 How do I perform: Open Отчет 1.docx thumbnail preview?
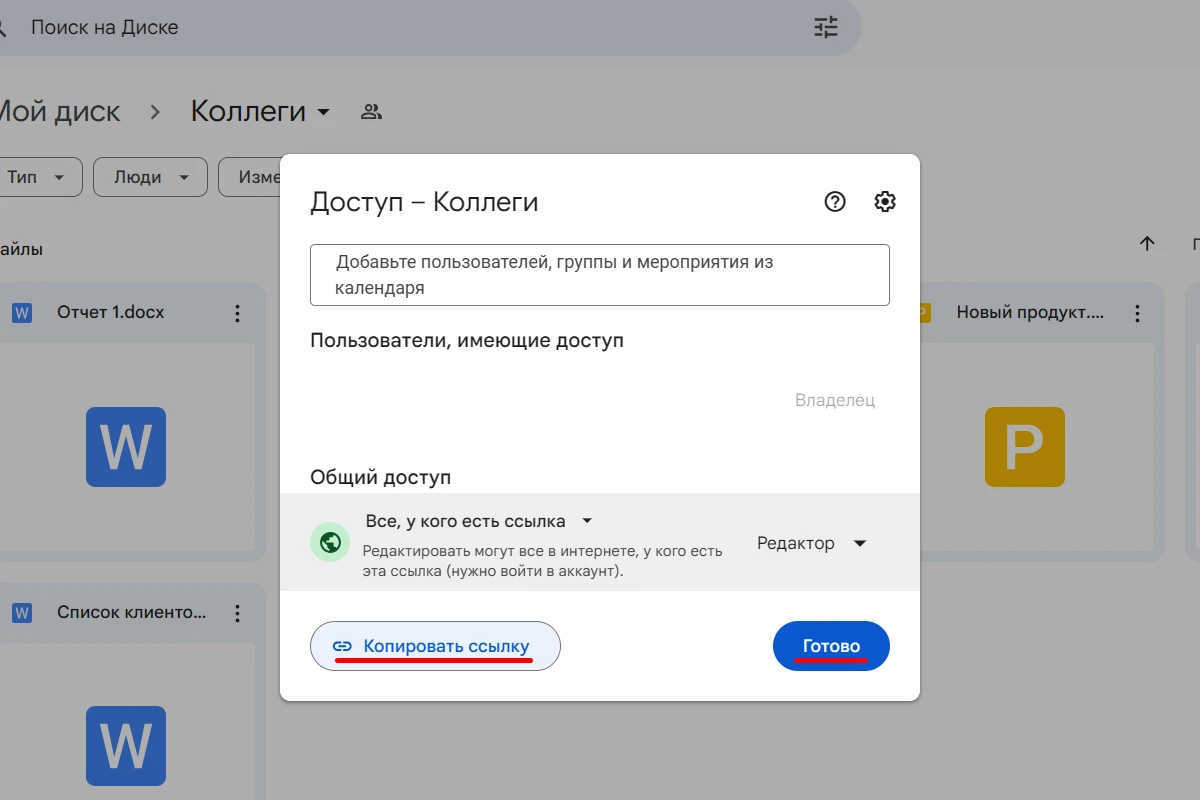pos(126,447)
